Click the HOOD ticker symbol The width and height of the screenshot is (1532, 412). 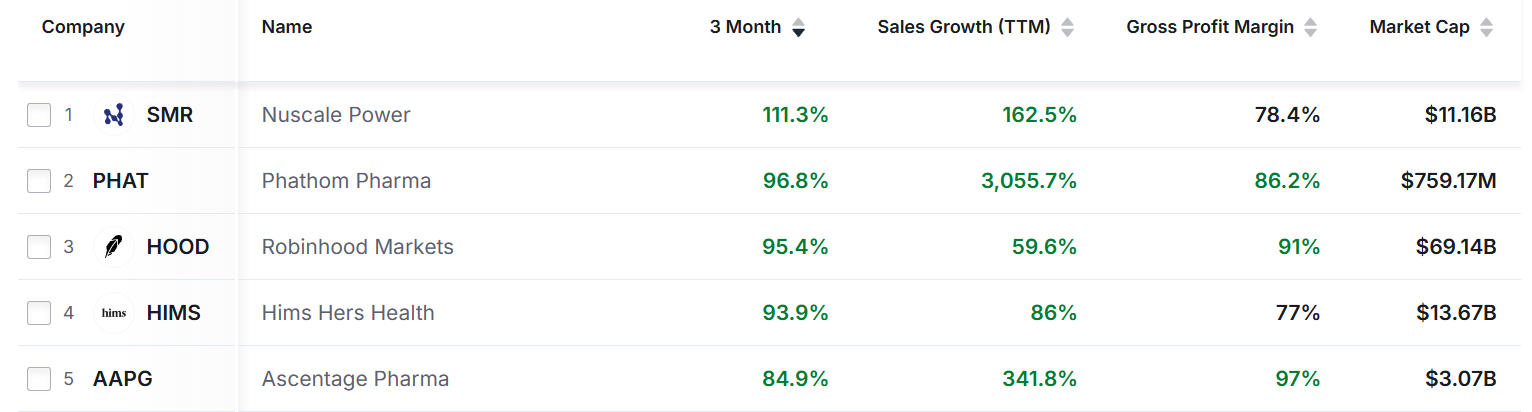pyautogui.click(x=178, y=247)
